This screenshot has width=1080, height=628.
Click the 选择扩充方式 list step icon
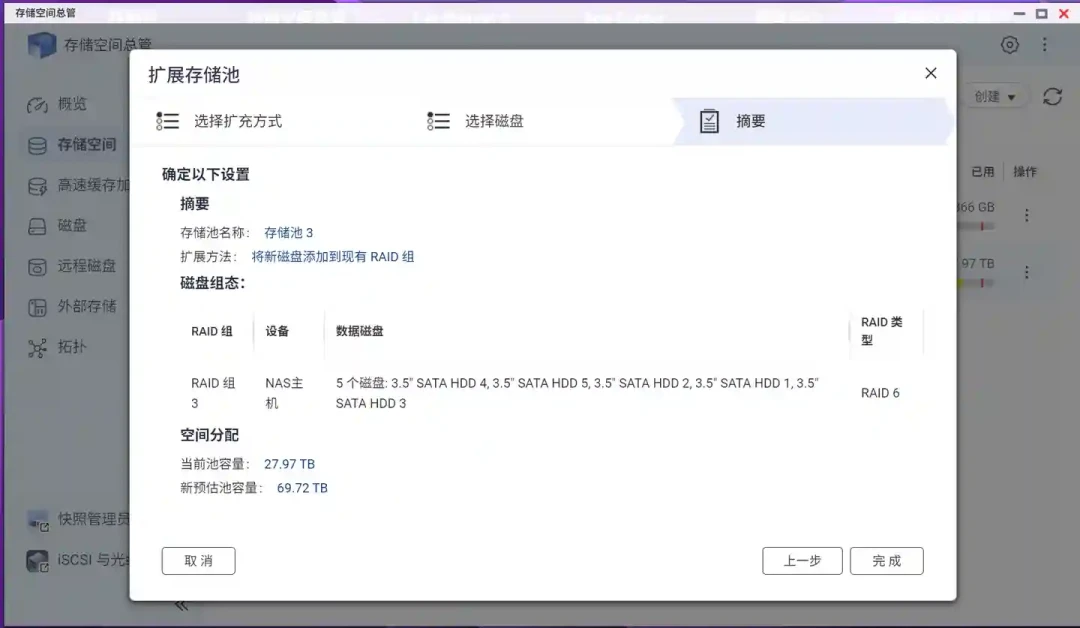[167, 121]
